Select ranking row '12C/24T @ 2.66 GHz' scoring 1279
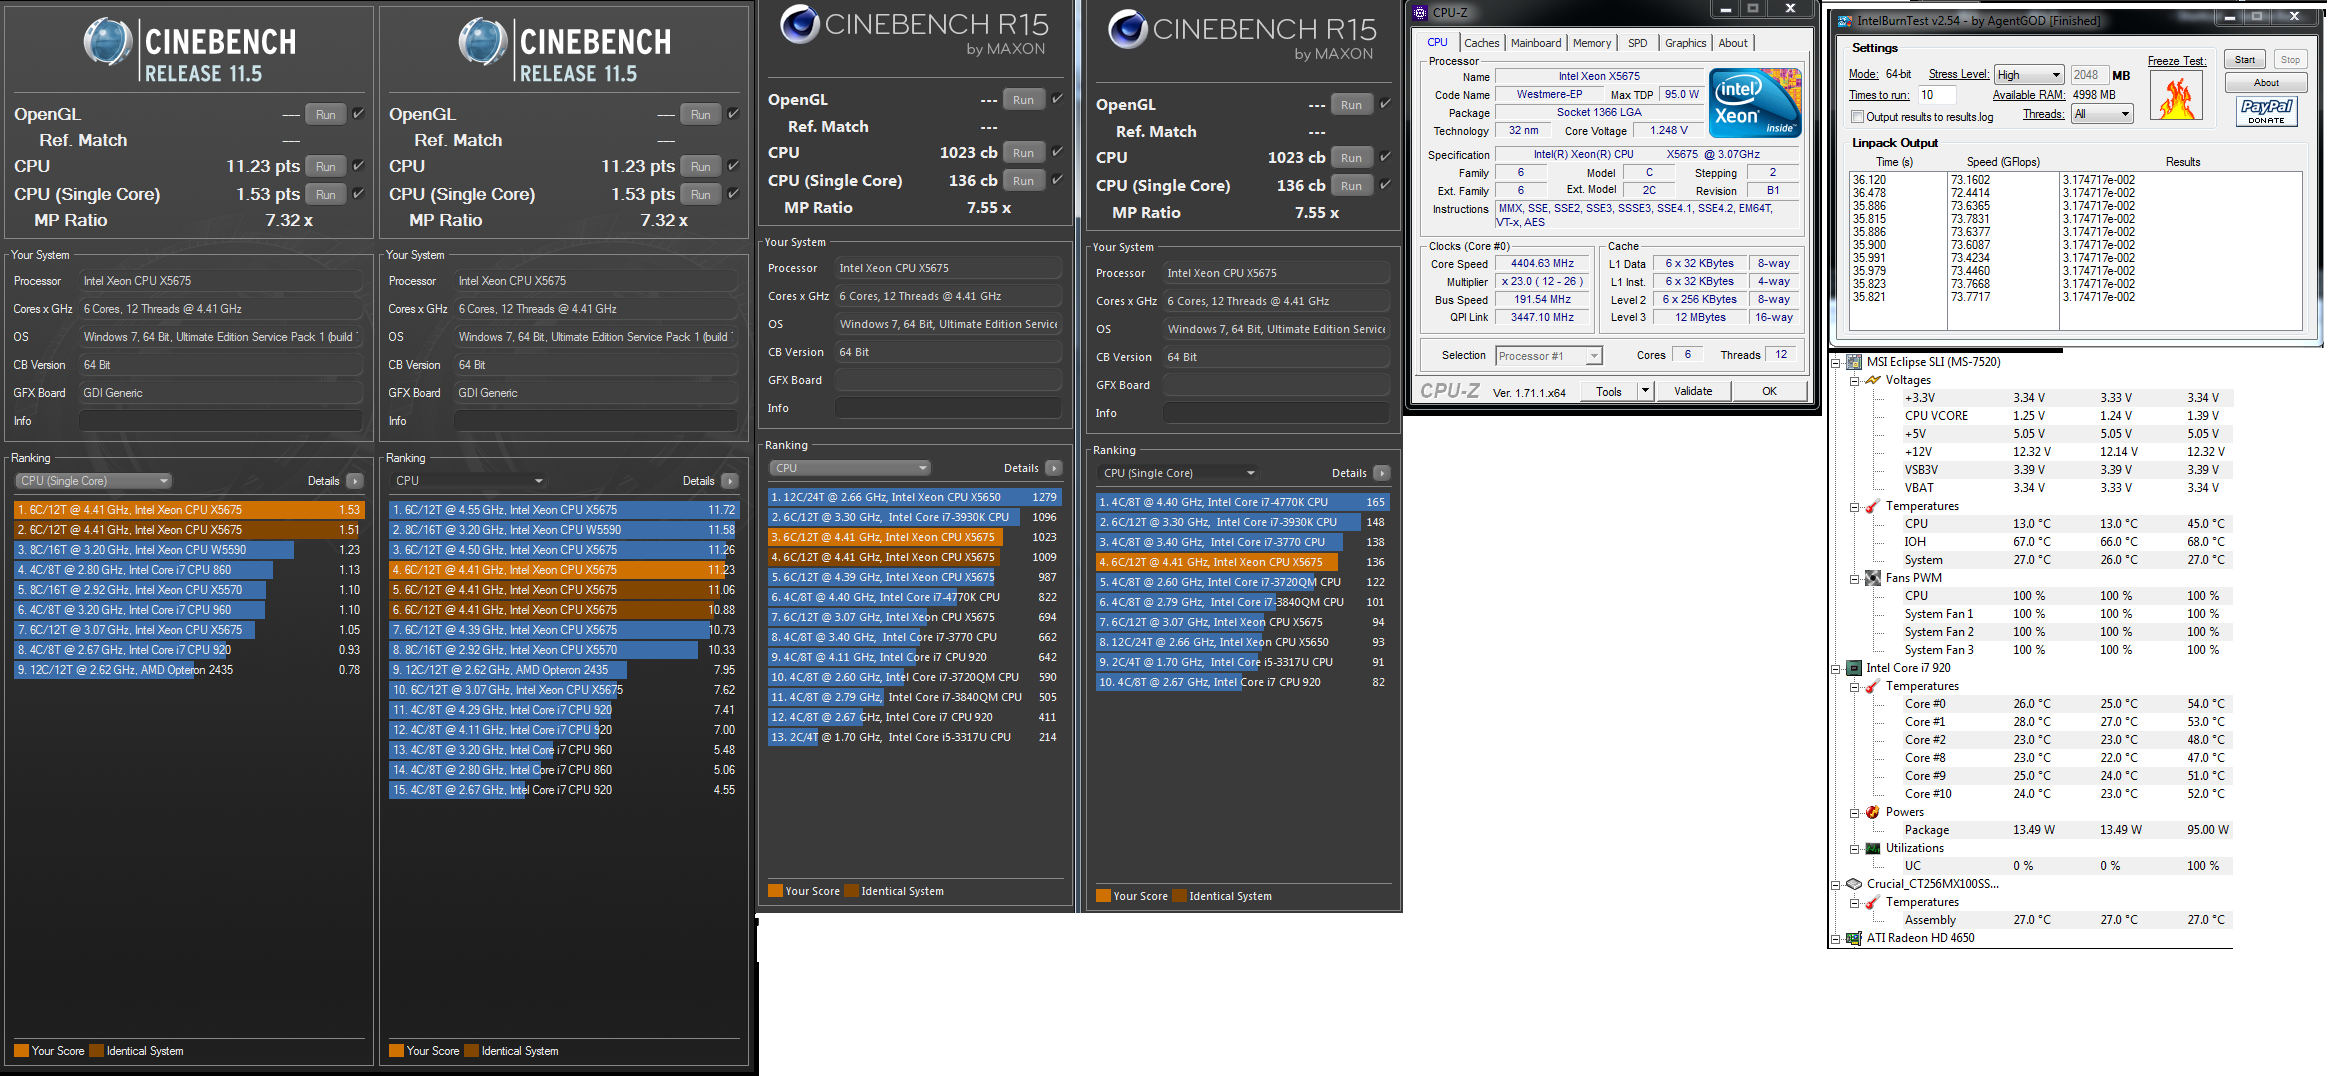 tap(914, 497)
